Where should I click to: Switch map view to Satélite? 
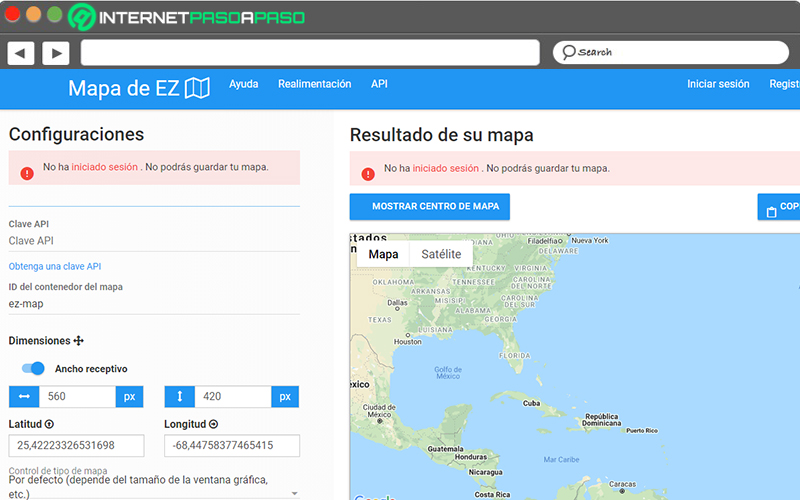click(441, 254)
